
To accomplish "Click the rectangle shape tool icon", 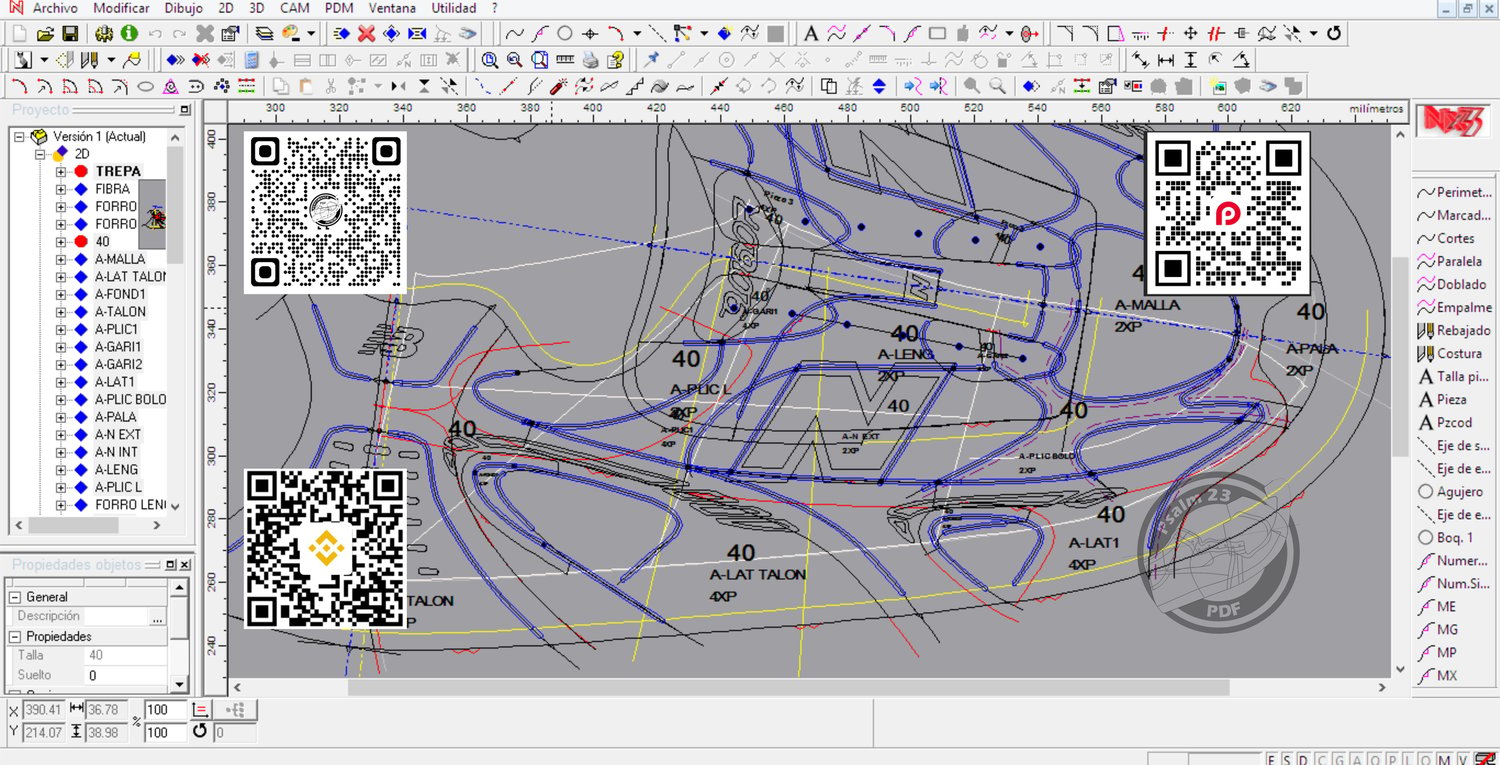I will (936, 33).
